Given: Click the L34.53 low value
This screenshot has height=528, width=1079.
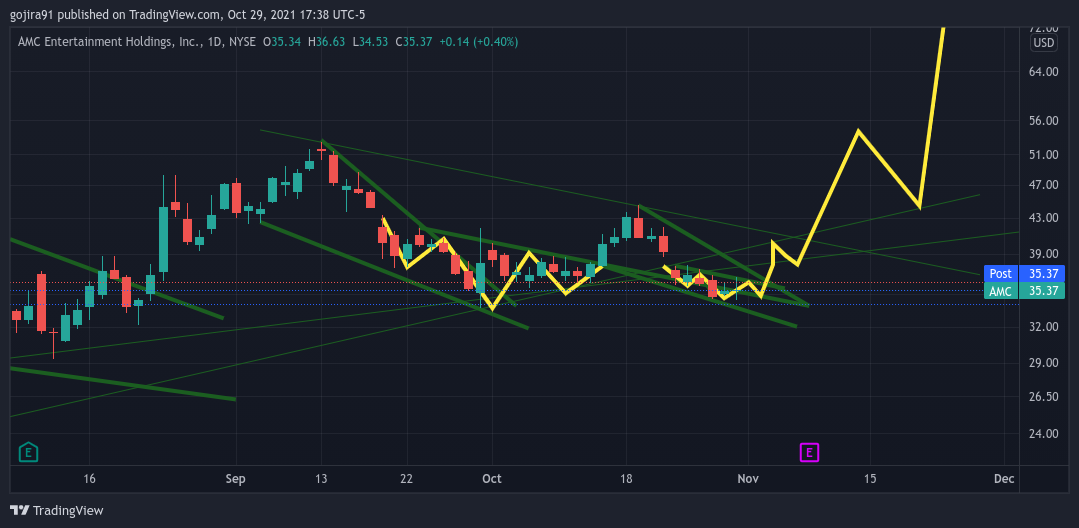Looking at the screenshot, I should (371, 42).
